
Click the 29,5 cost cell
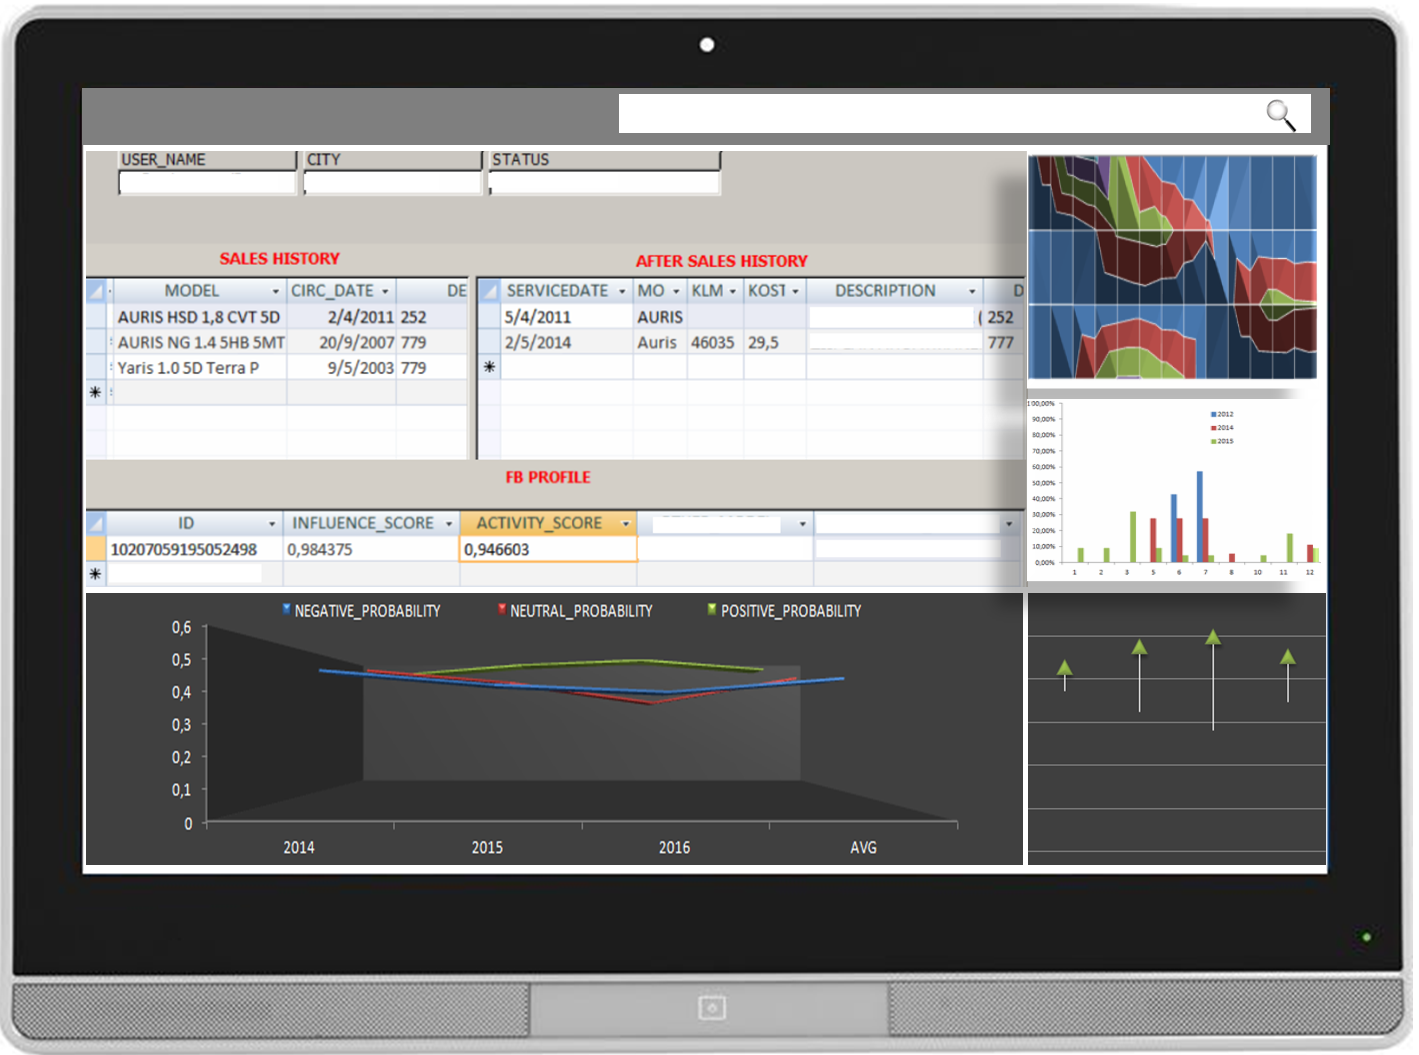tap(774, 342)
